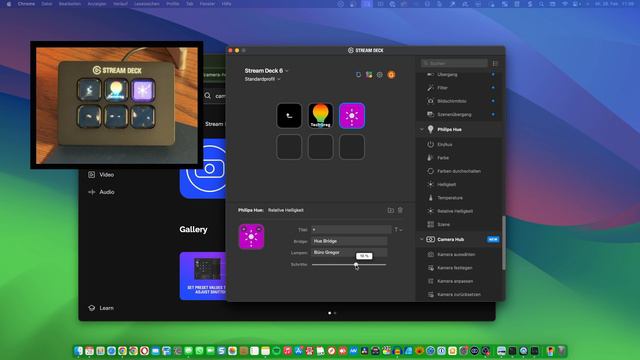The width and height of the screenshot is (640, 360).
Task: Open the Trash in the Dock
Action: 562,351
